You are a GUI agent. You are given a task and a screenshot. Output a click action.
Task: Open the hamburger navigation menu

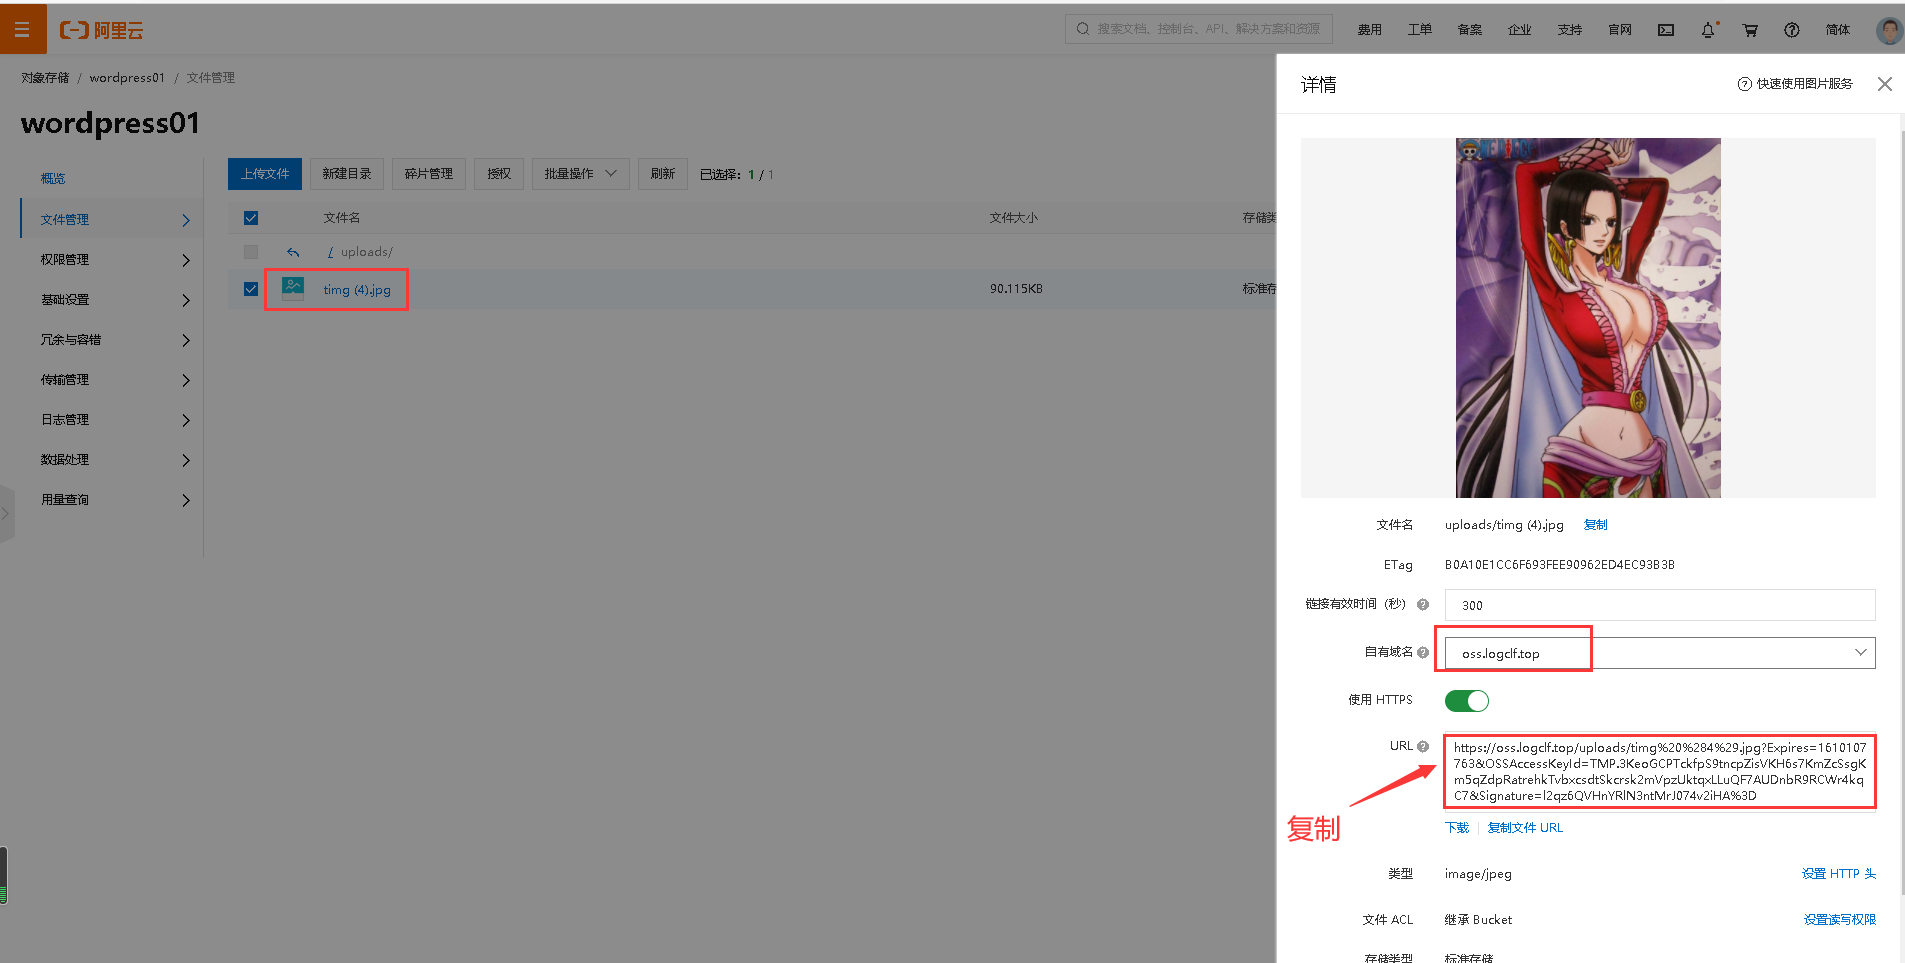[22, 29]
